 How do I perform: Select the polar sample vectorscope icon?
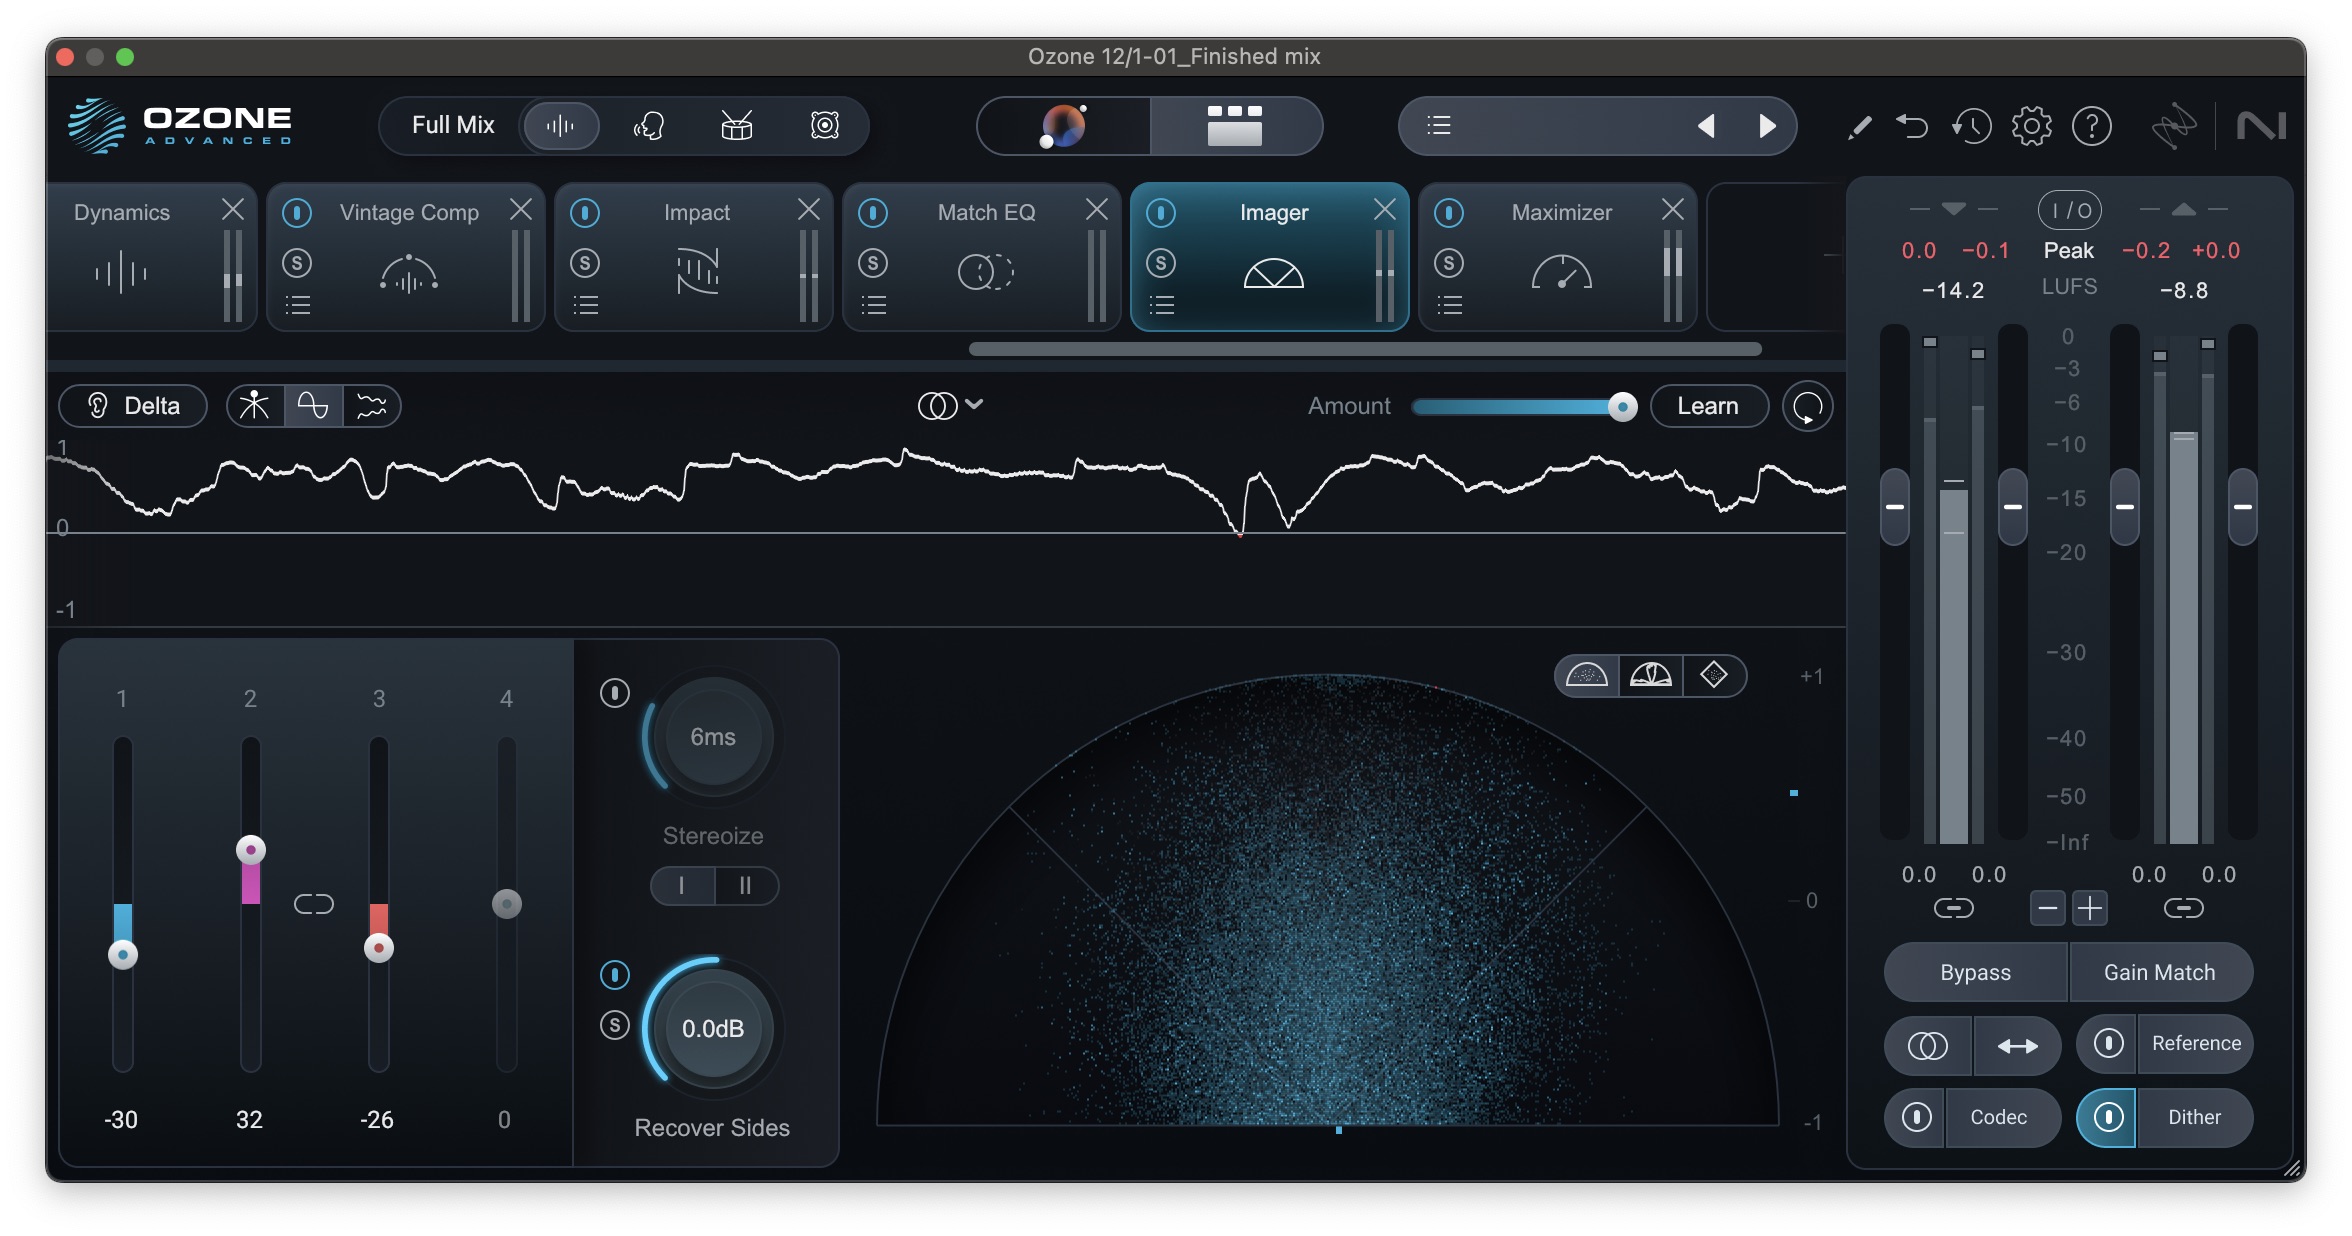[1587, 676]
